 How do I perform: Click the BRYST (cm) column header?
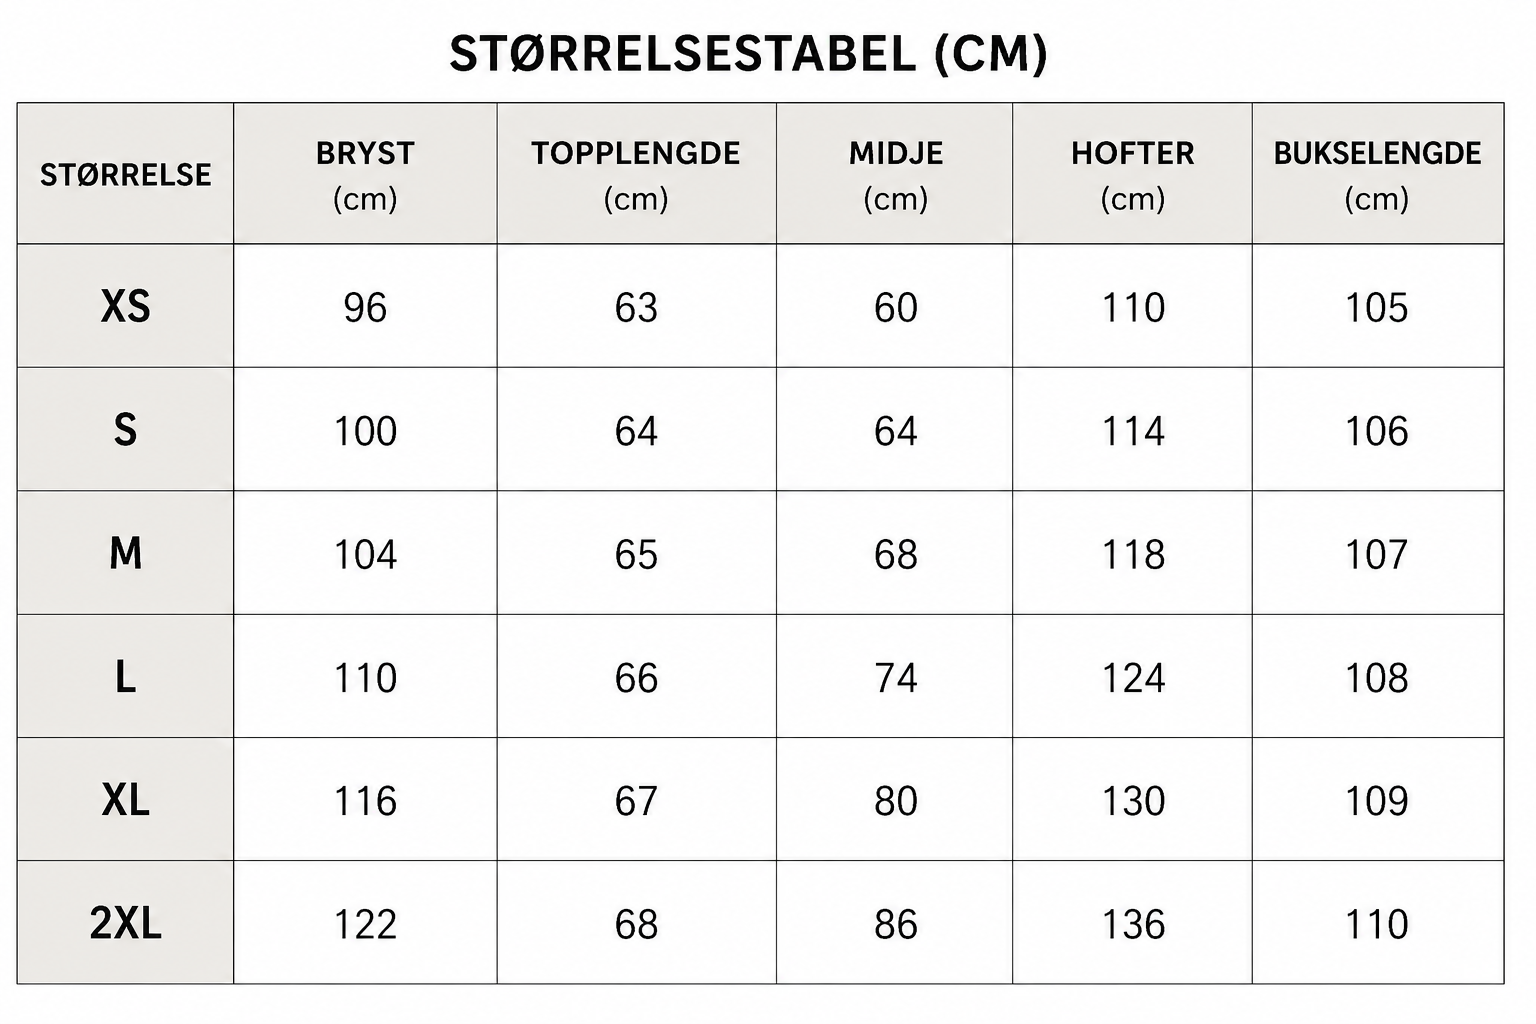[365, 175]
